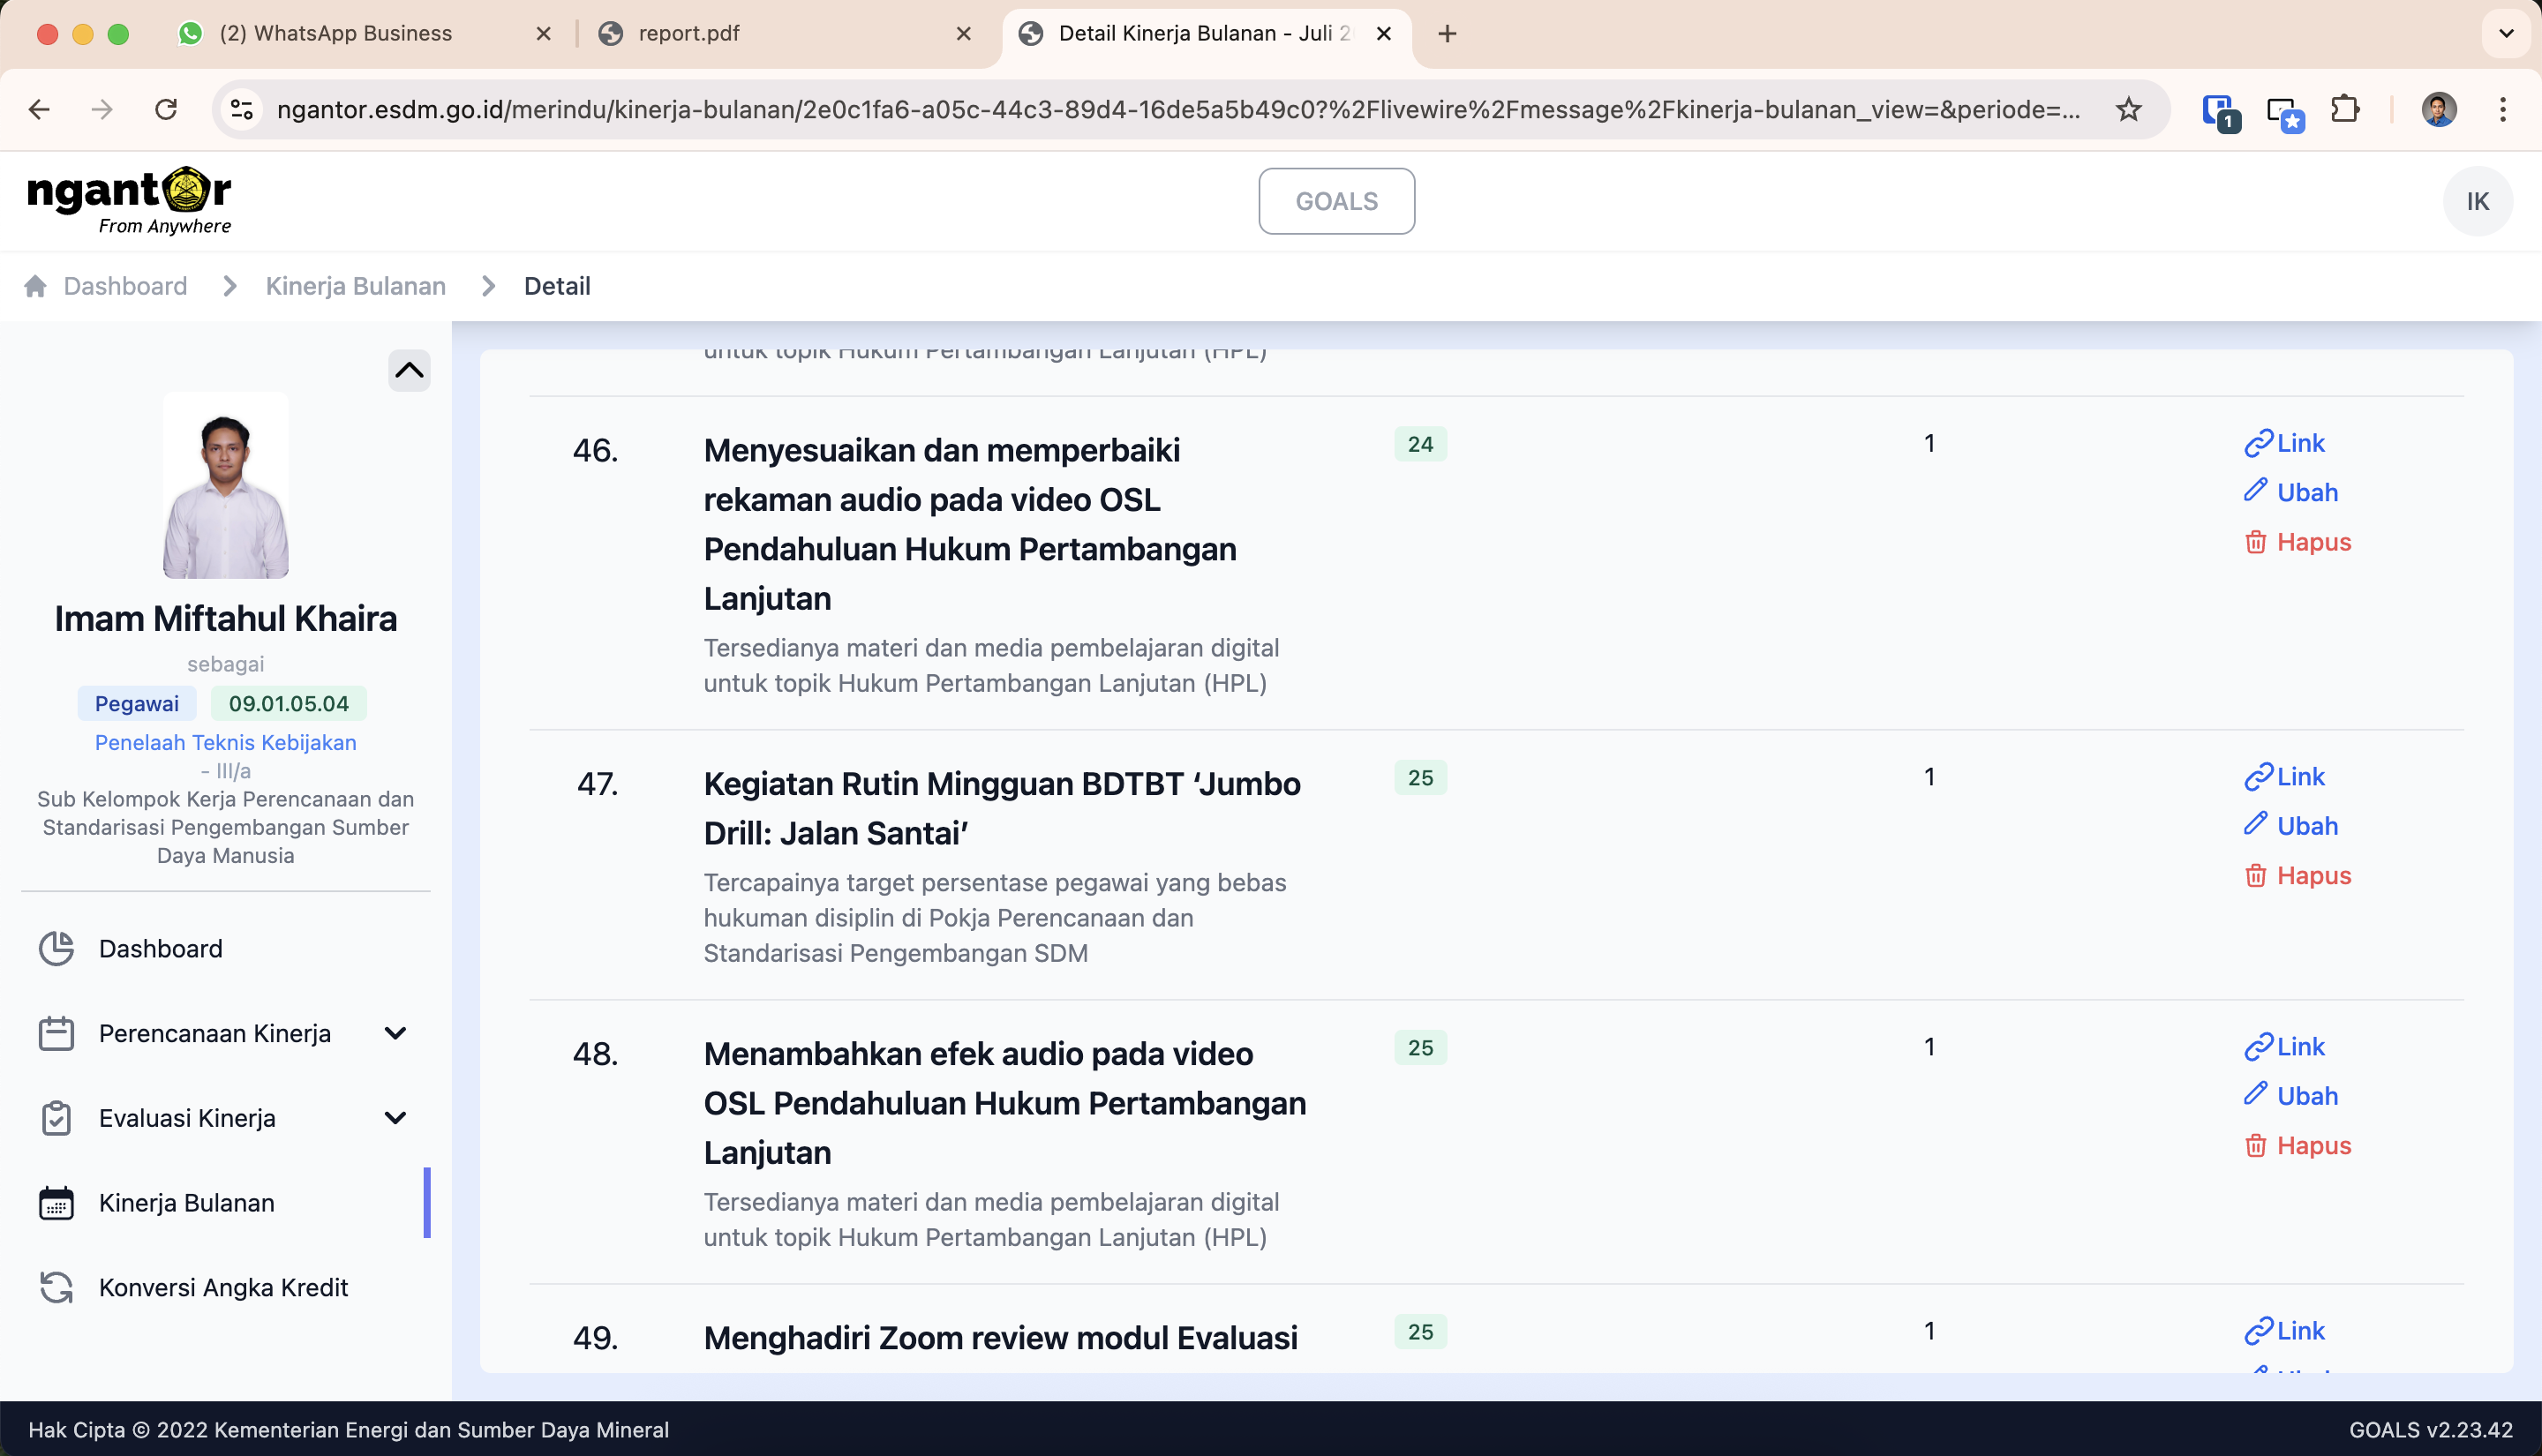This screenshot has width=2542, height=1456.
Task: Reload the page with the refresh button
Action: coord(166,109)
